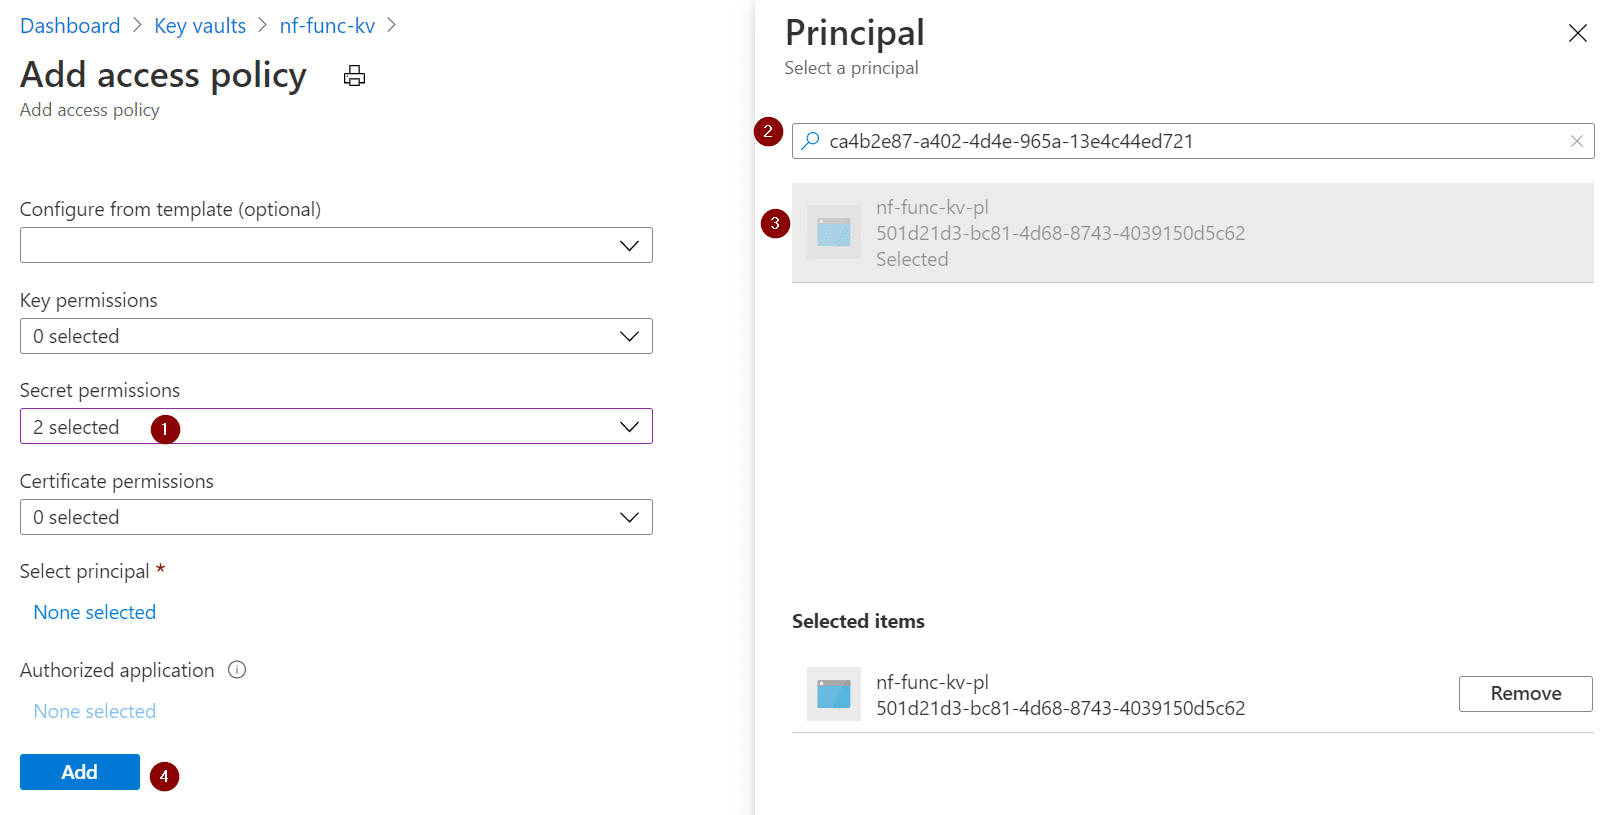Image resolution: width=1621 pixels, height=815 pixels.
Task: Open the Configure from template dropdown
Action: tap(336, 245)
